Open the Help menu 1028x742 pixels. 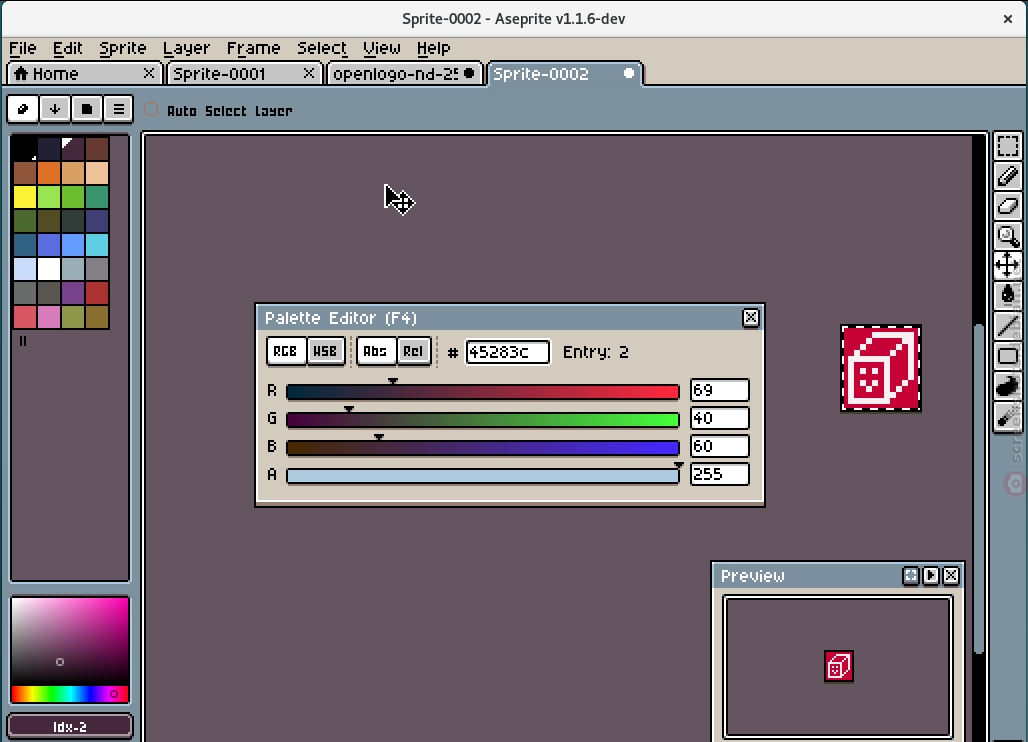point(433,49)
